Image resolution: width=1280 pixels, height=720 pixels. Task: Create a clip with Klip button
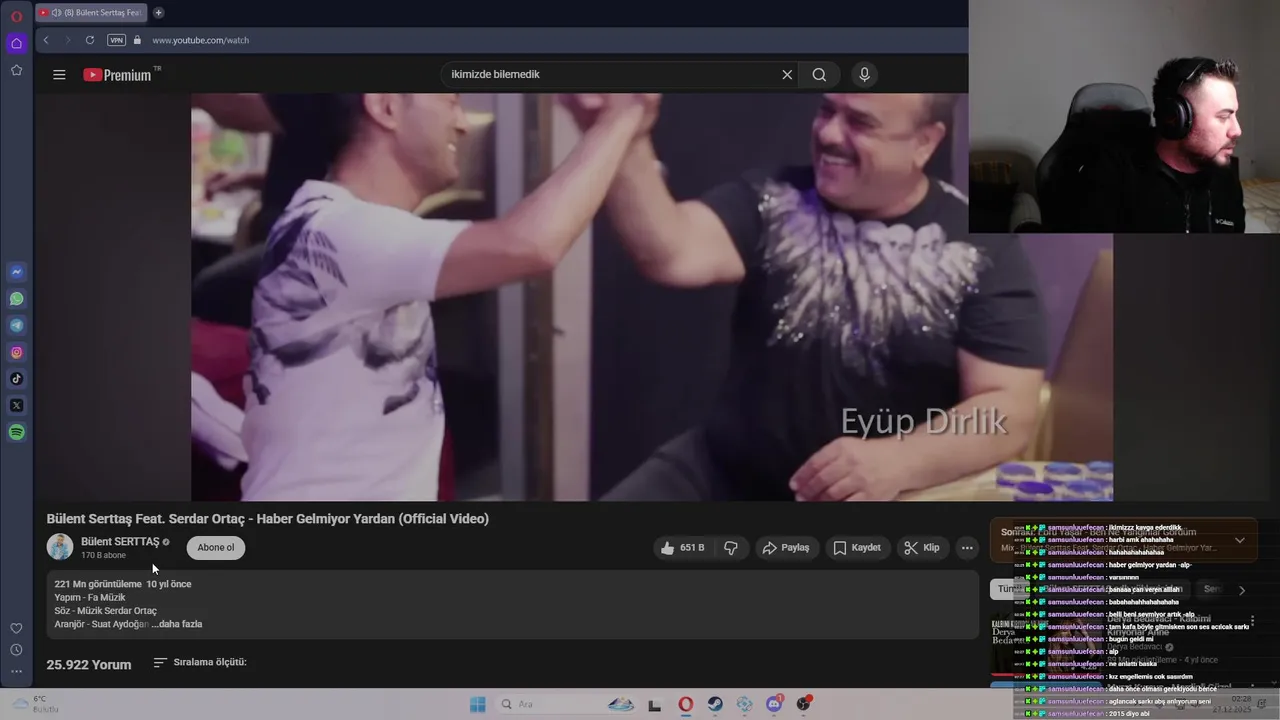point(922,548)
